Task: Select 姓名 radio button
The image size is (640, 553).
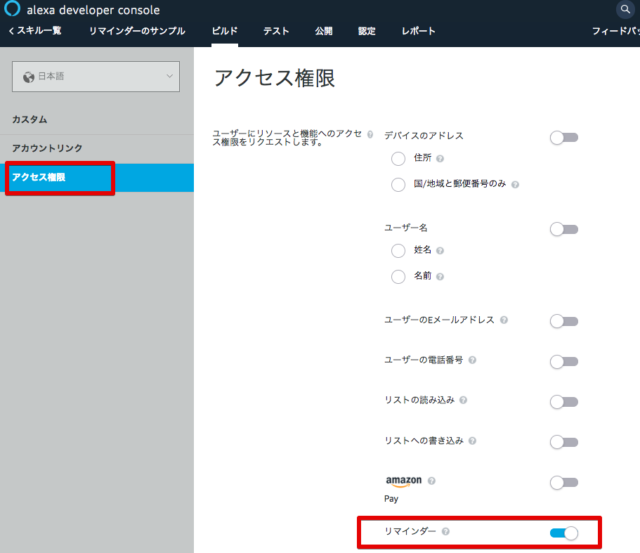Action: [x=398, y=250]
